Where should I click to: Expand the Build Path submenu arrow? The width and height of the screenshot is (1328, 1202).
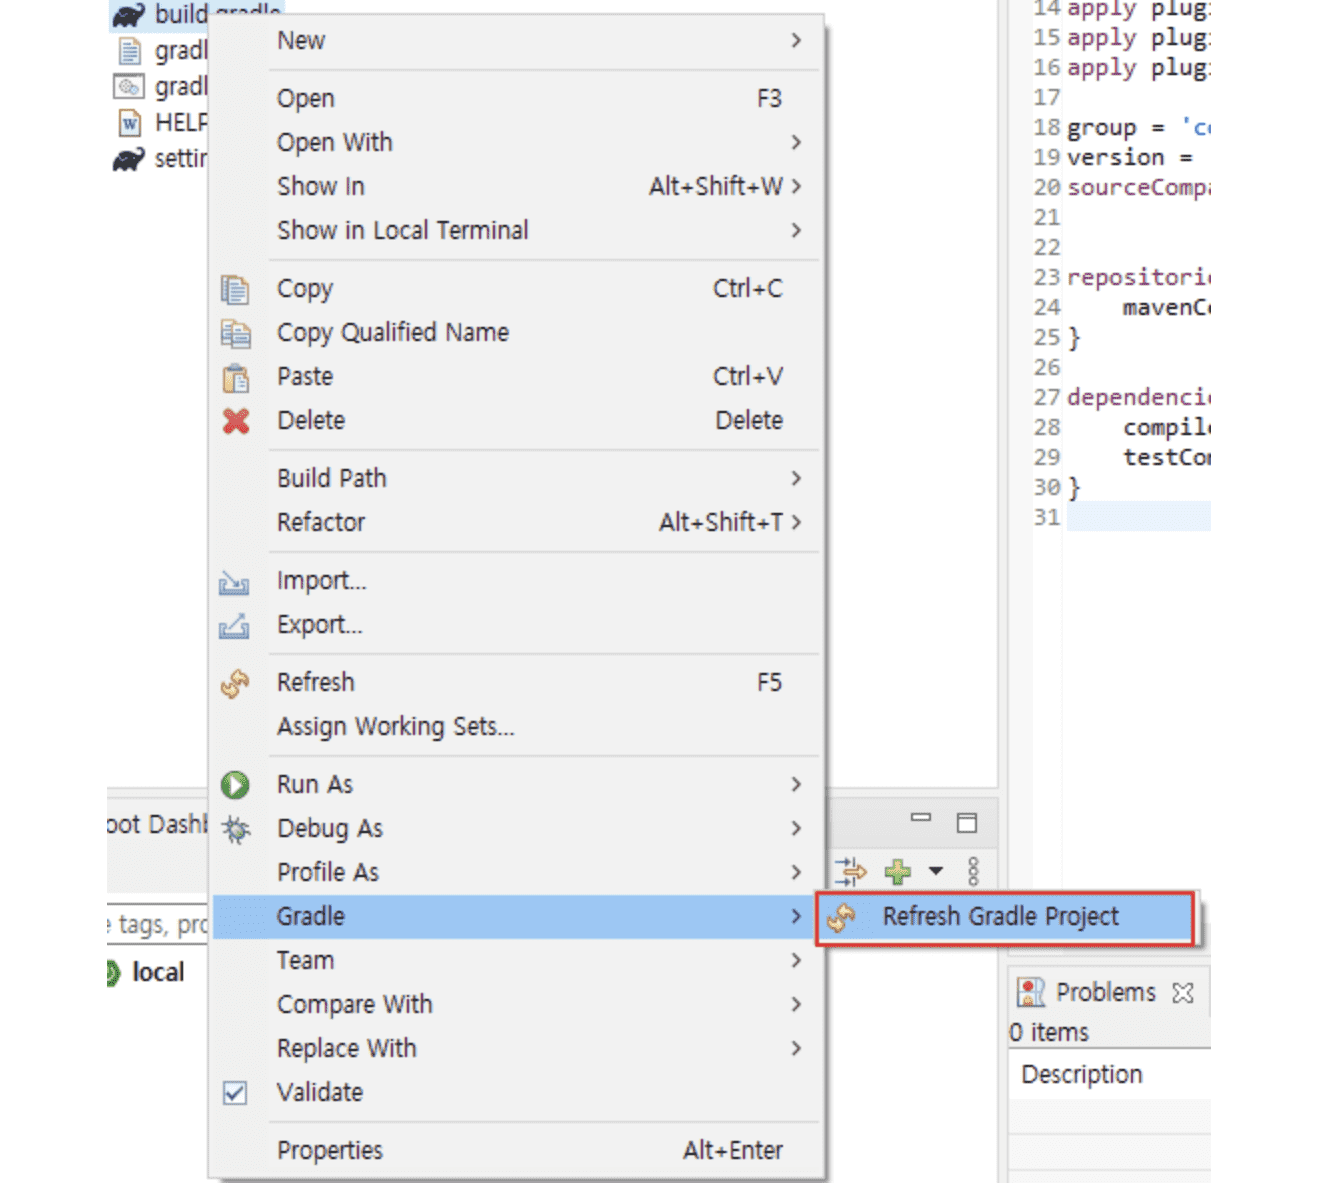click(x=796, y=479)
